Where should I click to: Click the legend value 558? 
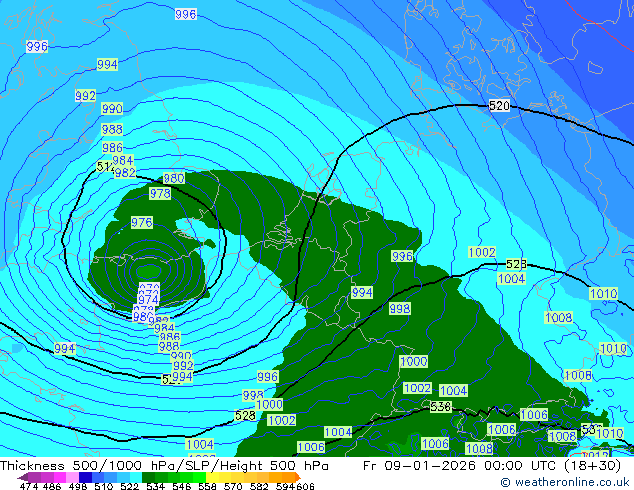207,486
